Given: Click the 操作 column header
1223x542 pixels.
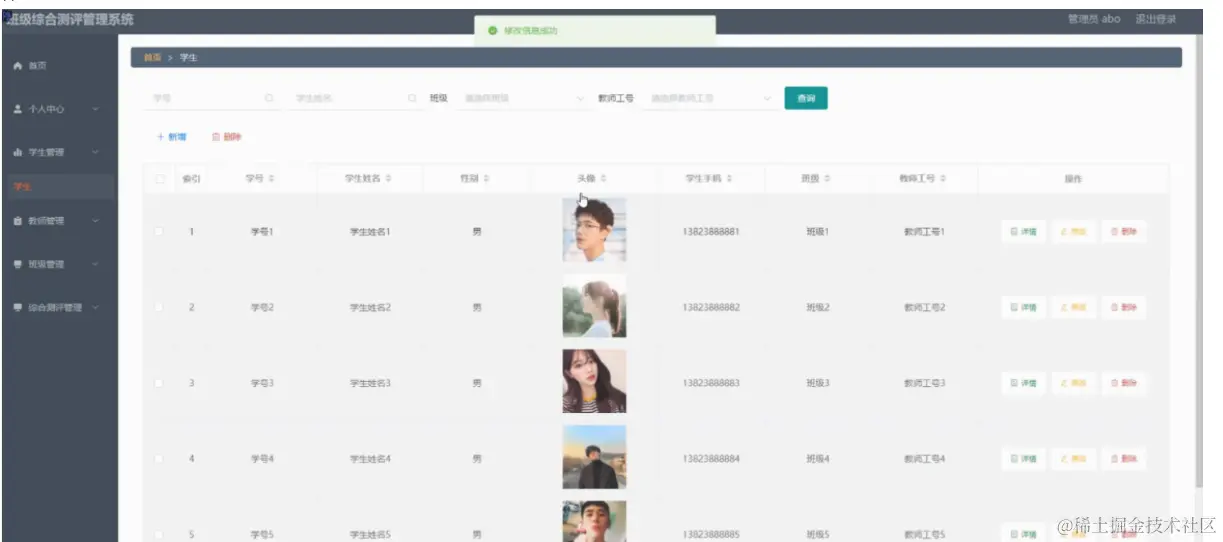Looking at the screenshot, I should [1073, 179].
